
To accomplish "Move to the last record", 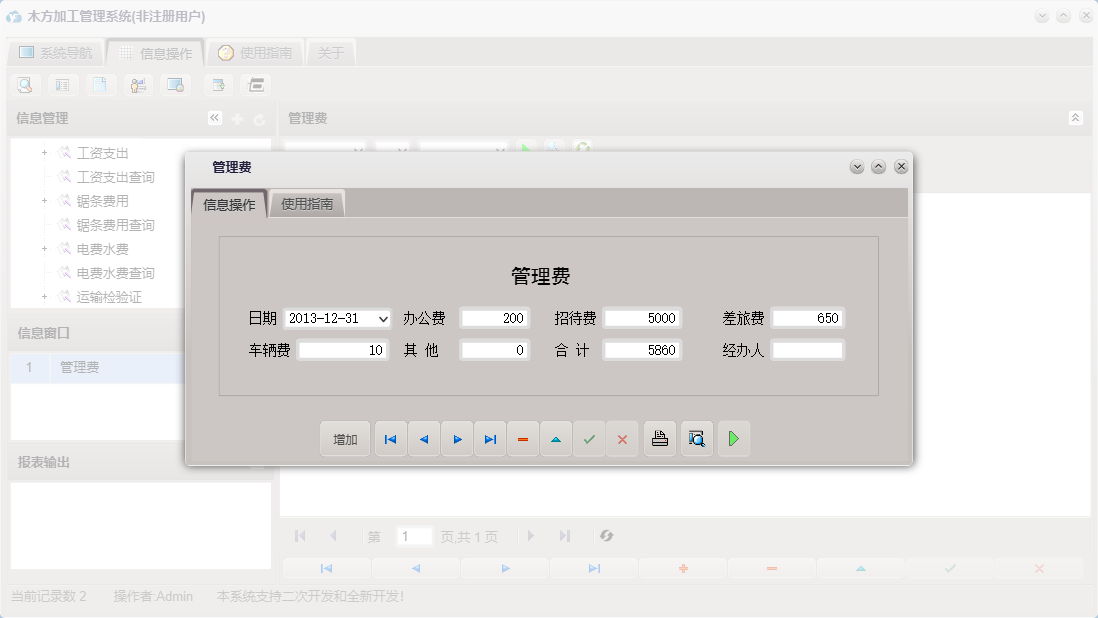I will pos(490,438).
